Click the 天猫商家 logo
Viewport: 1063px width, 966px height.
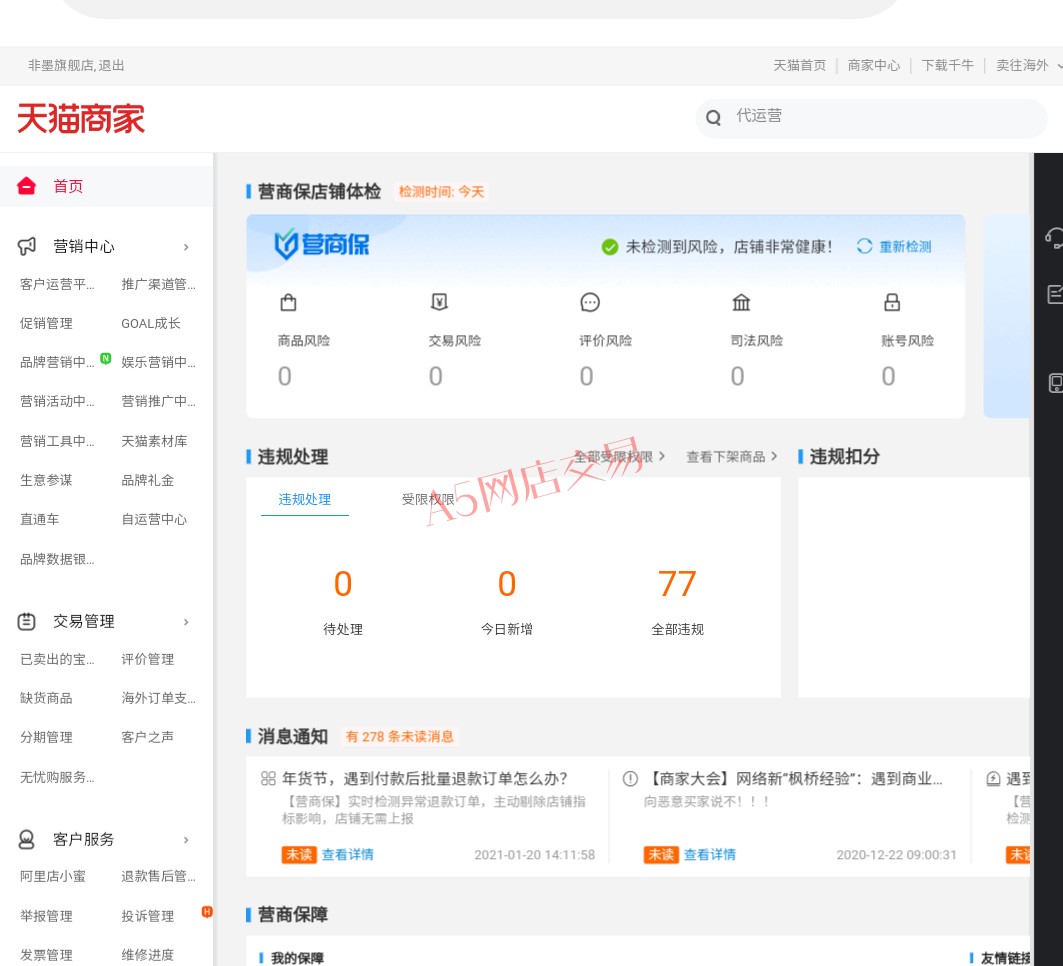pyautogui.click(x=81, y=119)
